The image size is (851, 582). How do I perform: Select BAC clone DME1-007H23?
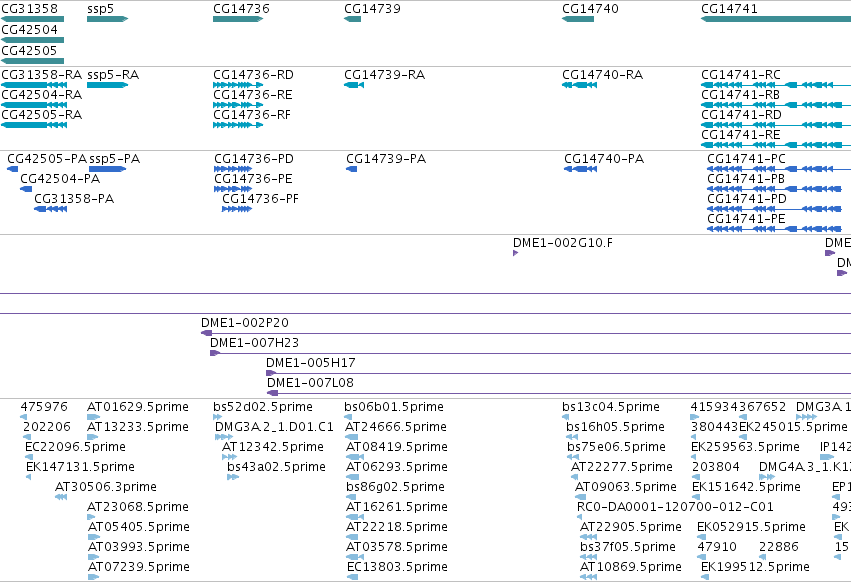[x=530, y=353]
